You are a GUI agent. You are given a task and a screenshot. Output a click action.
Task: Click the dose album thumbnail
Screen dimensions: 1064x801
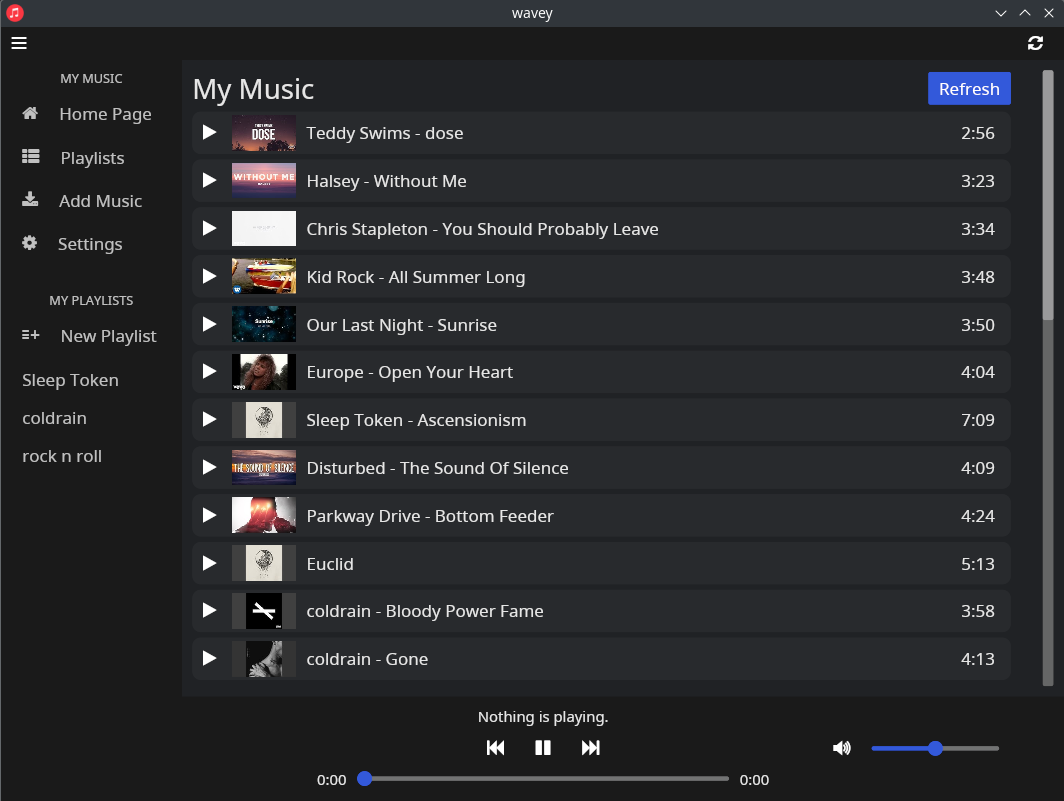[264, 132]
